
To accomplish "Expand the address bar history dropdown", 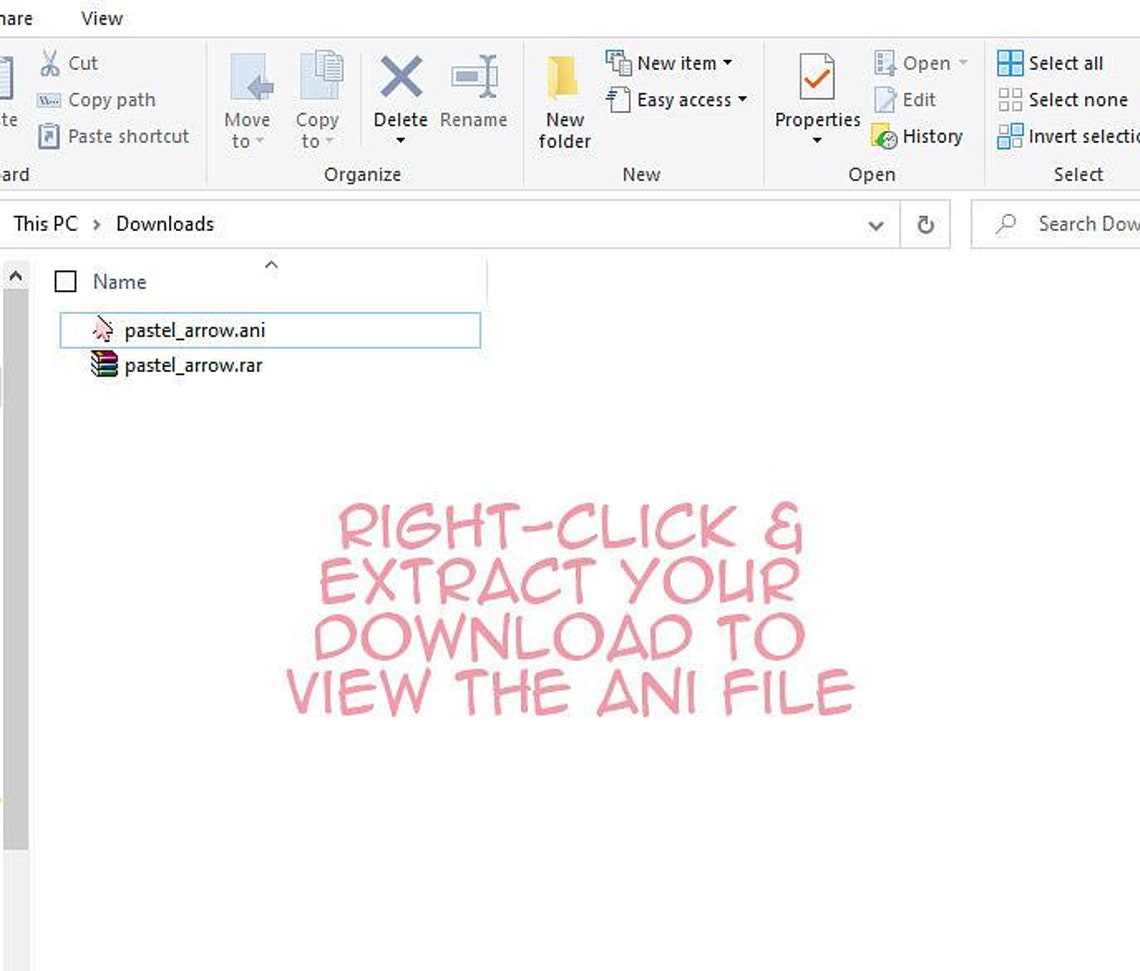I will coord(877,225).
